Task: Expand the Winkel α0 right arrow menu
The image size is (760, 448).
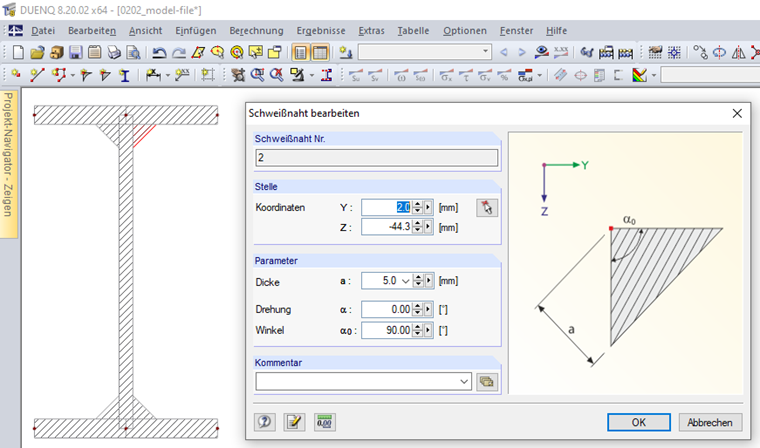Action: pyautogui.click(x=428, y=330)
